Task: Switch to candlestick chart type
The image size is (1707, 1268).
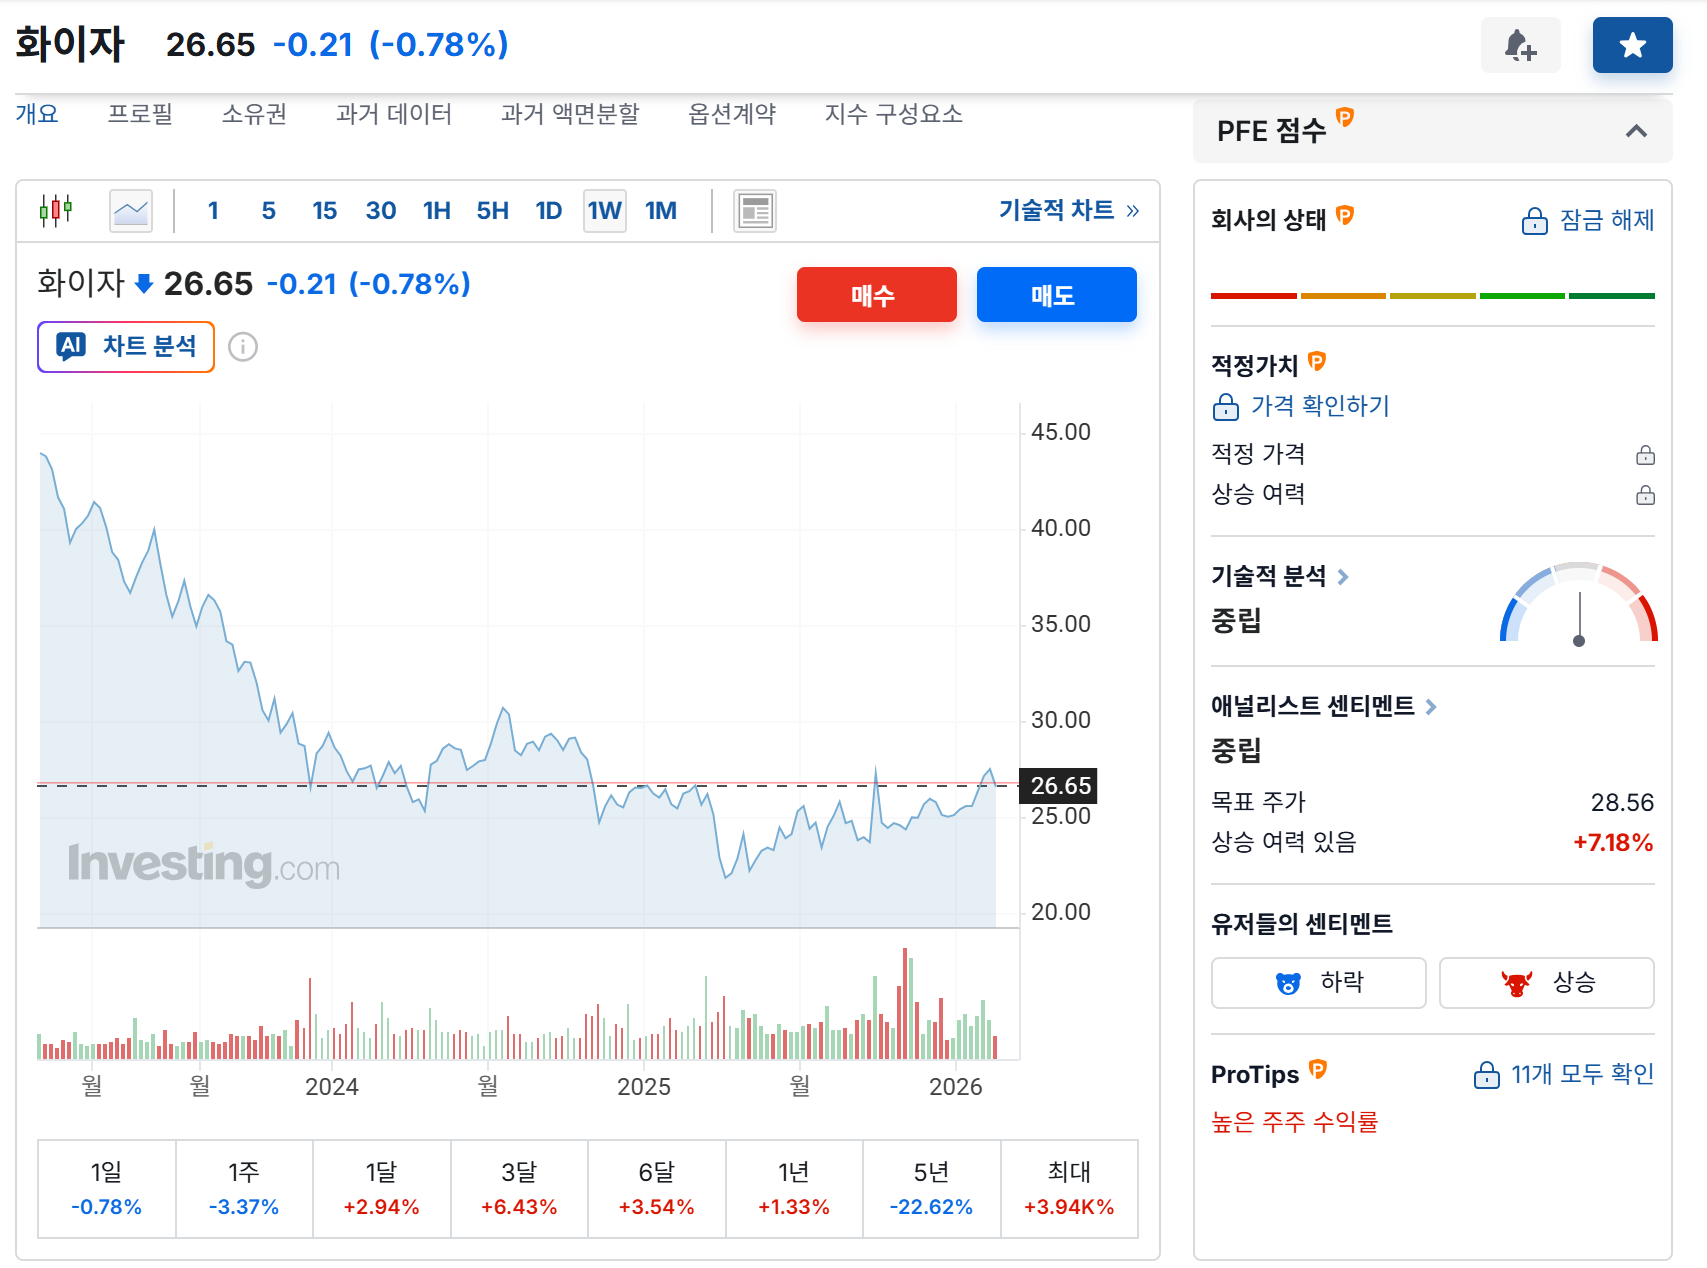Action: coord(56,210)
